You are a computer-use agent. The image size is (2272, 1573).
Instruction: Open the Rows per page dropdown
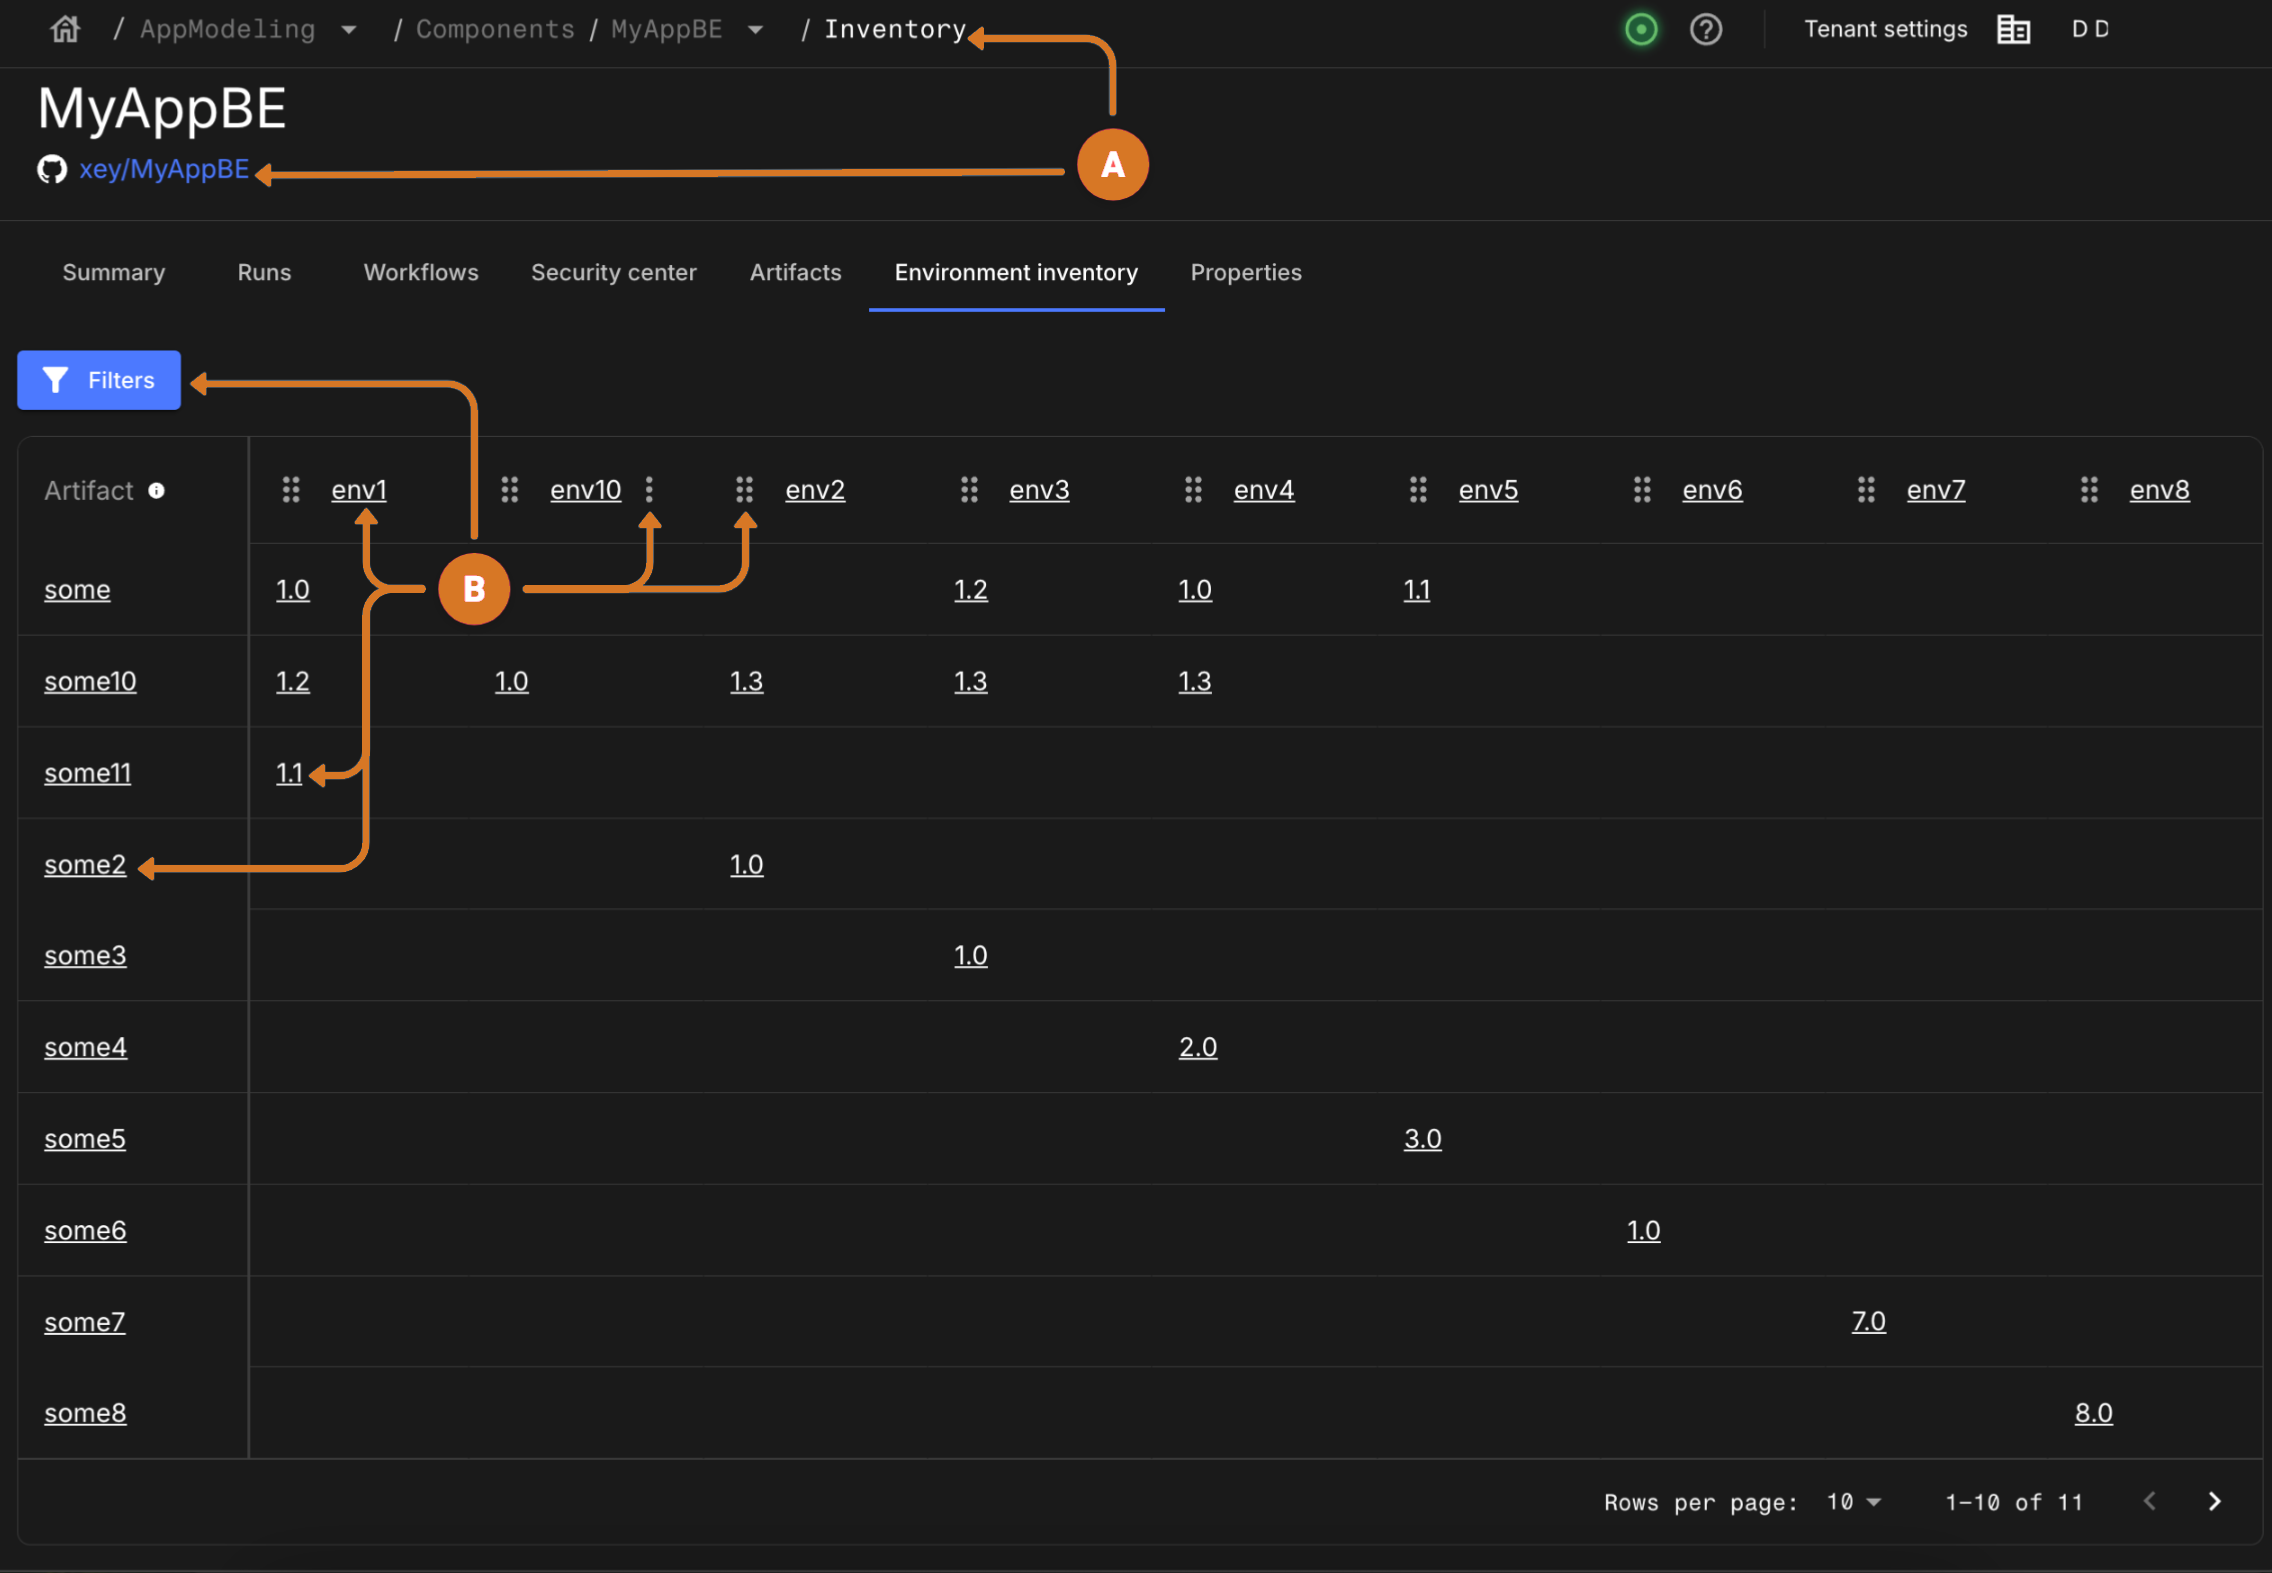1854,1501
